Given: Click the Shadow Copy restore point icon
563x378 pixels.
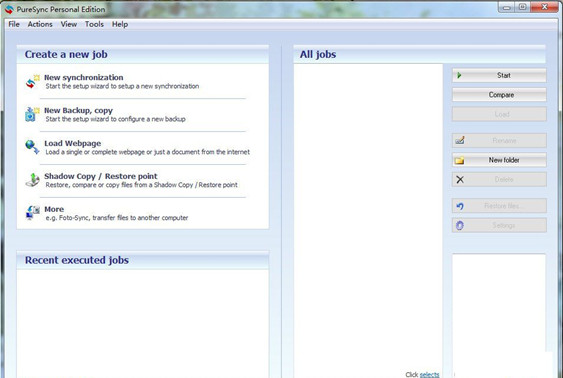Looking at the screenshot, I should 32,180.
